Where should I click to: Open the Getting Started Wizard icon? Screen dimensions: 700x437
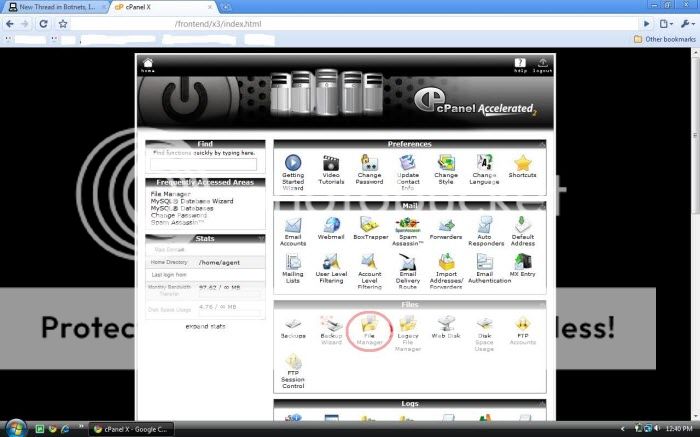[x=293, y=165]
